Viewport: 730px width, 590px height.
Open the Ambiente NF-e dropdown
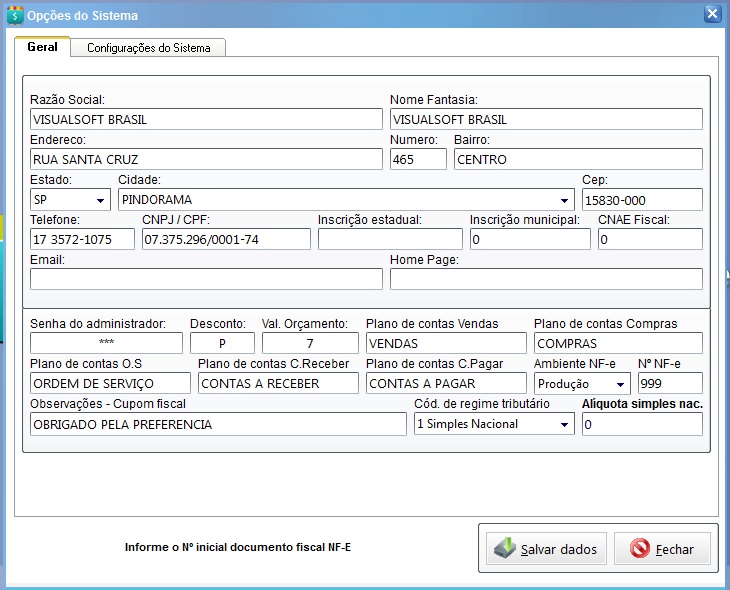[x=620, y=384]
